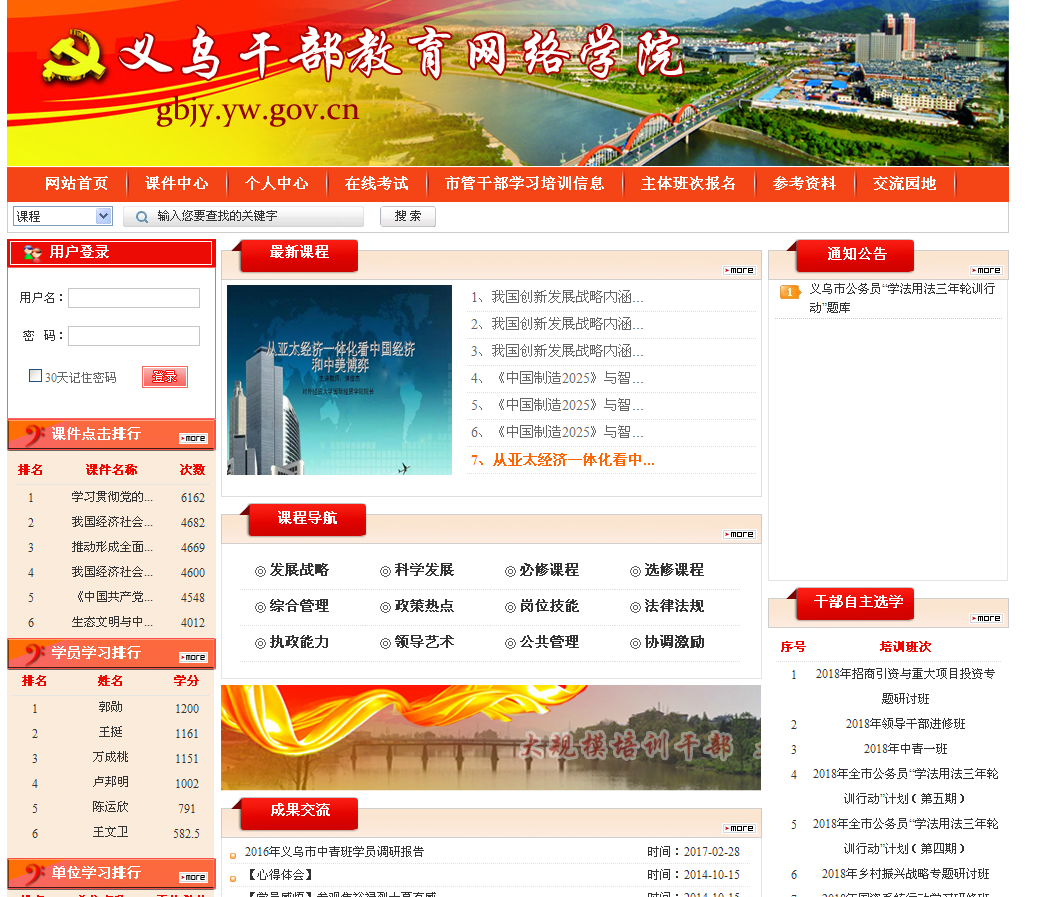Screen dimensions: 1038x897
Task: Click 'more' icon in 通知公告 panel
Action: coord(986,270)
